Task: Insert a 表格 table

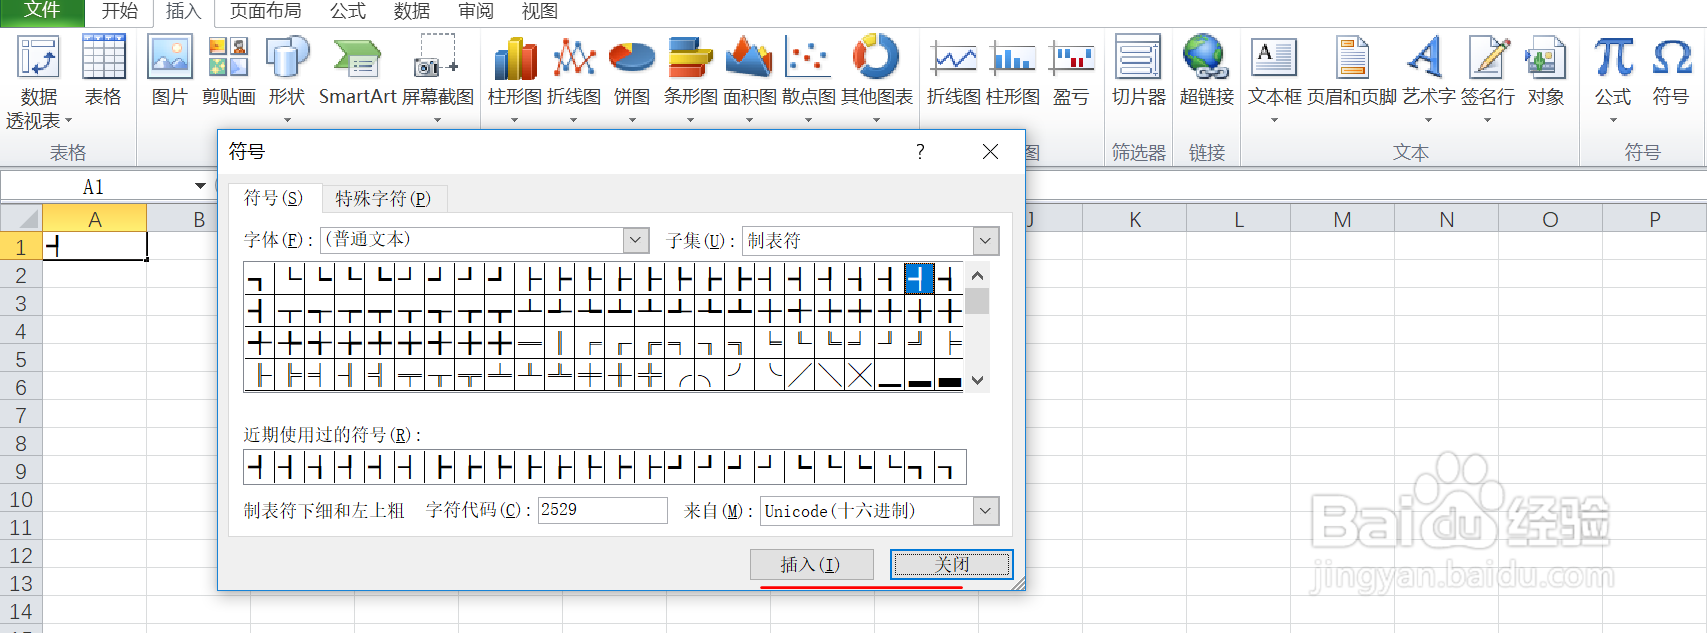Action: (103, 71)
